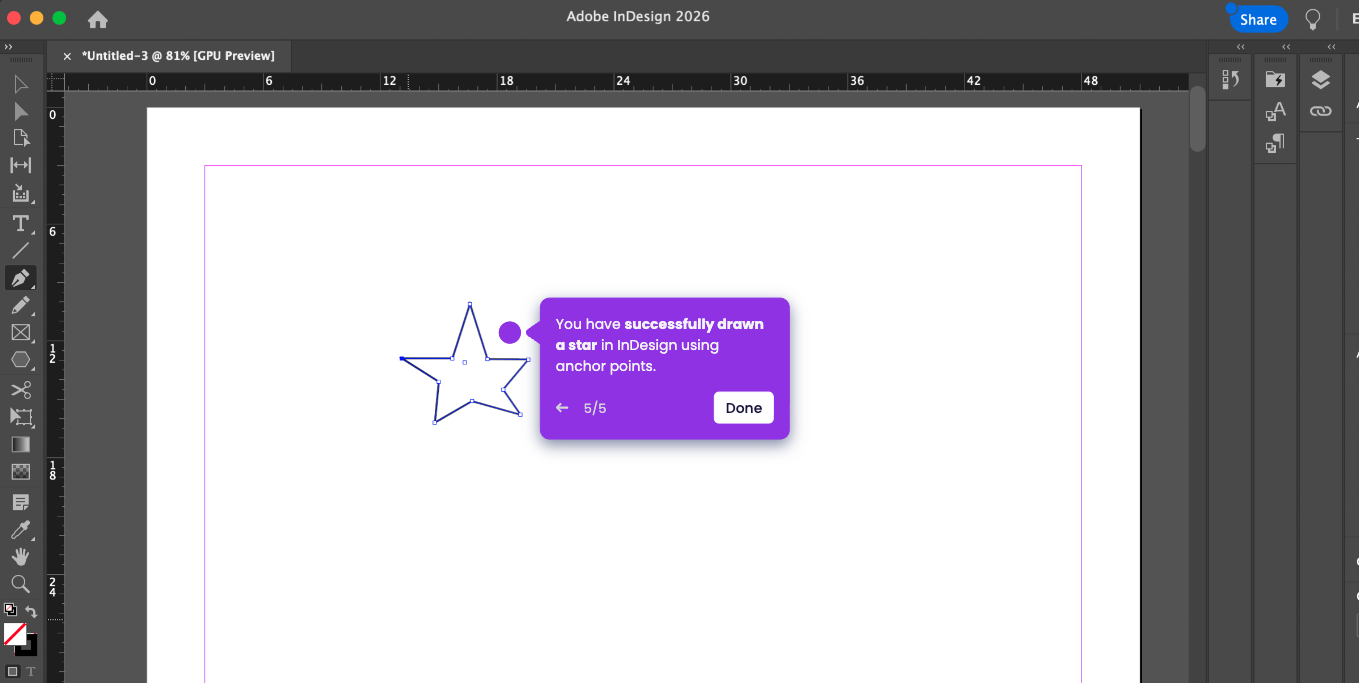Click the "5/5" step counter
The height and width of the screenshot is (683, 1359).
click(595, 408)
